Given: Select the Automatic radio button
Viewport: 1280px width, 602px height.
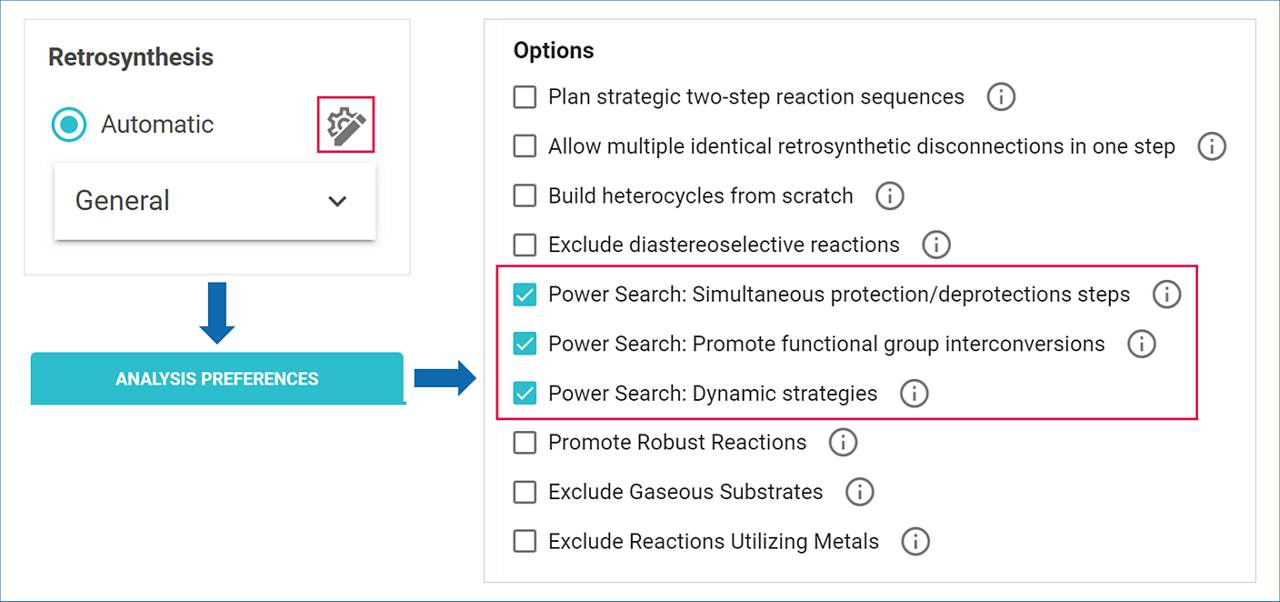Looking at the screenshot, I should (x=69, y=125).
